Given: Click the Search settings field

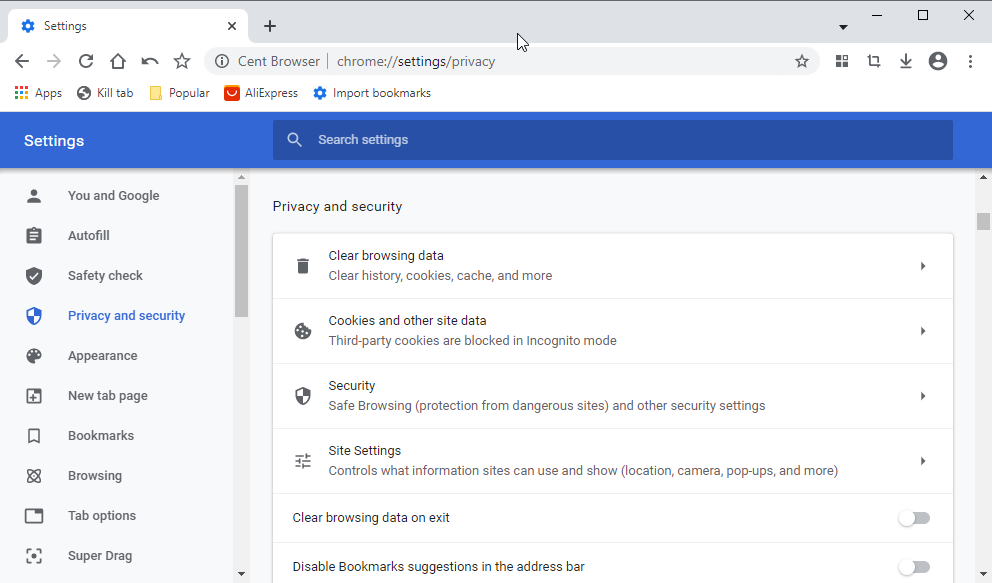Looking at the screenshot, I should [x=612, y=140].
